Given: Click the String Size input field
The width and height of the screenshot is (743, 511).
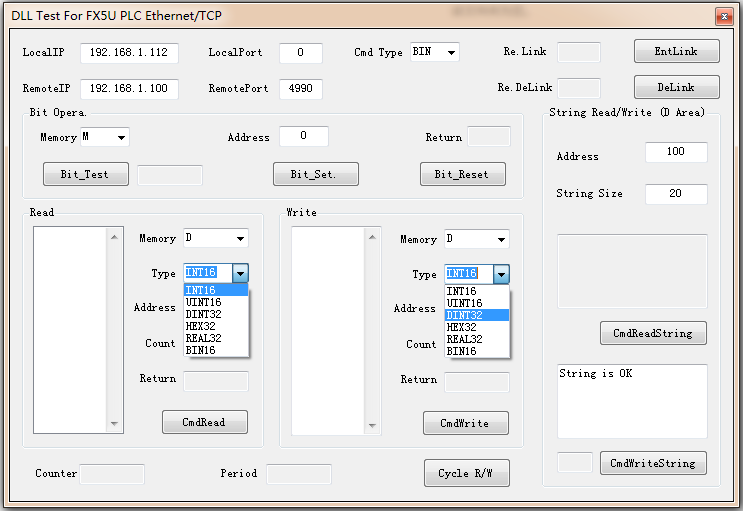Looking at the screenshot, I should click(675, 194).
